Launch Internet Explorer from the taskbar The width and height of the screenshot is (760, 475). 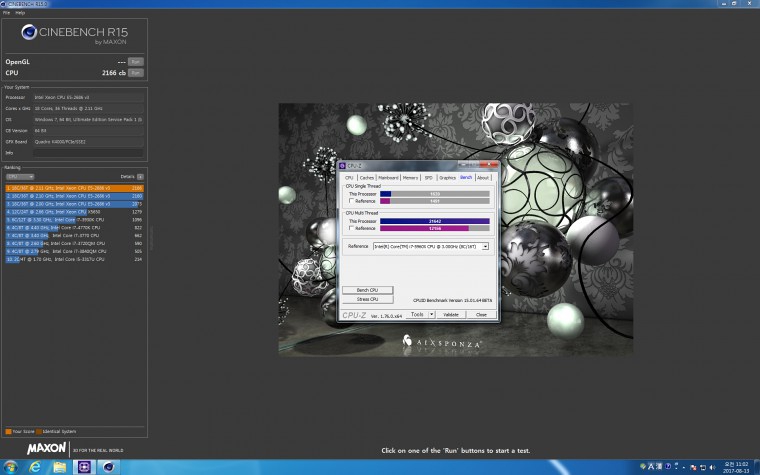point(35,467)
